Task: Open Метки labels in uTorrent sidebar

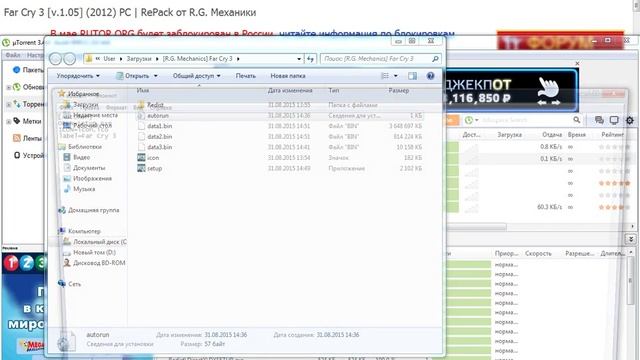Action: pyautogui.click(x=27, y=121)
